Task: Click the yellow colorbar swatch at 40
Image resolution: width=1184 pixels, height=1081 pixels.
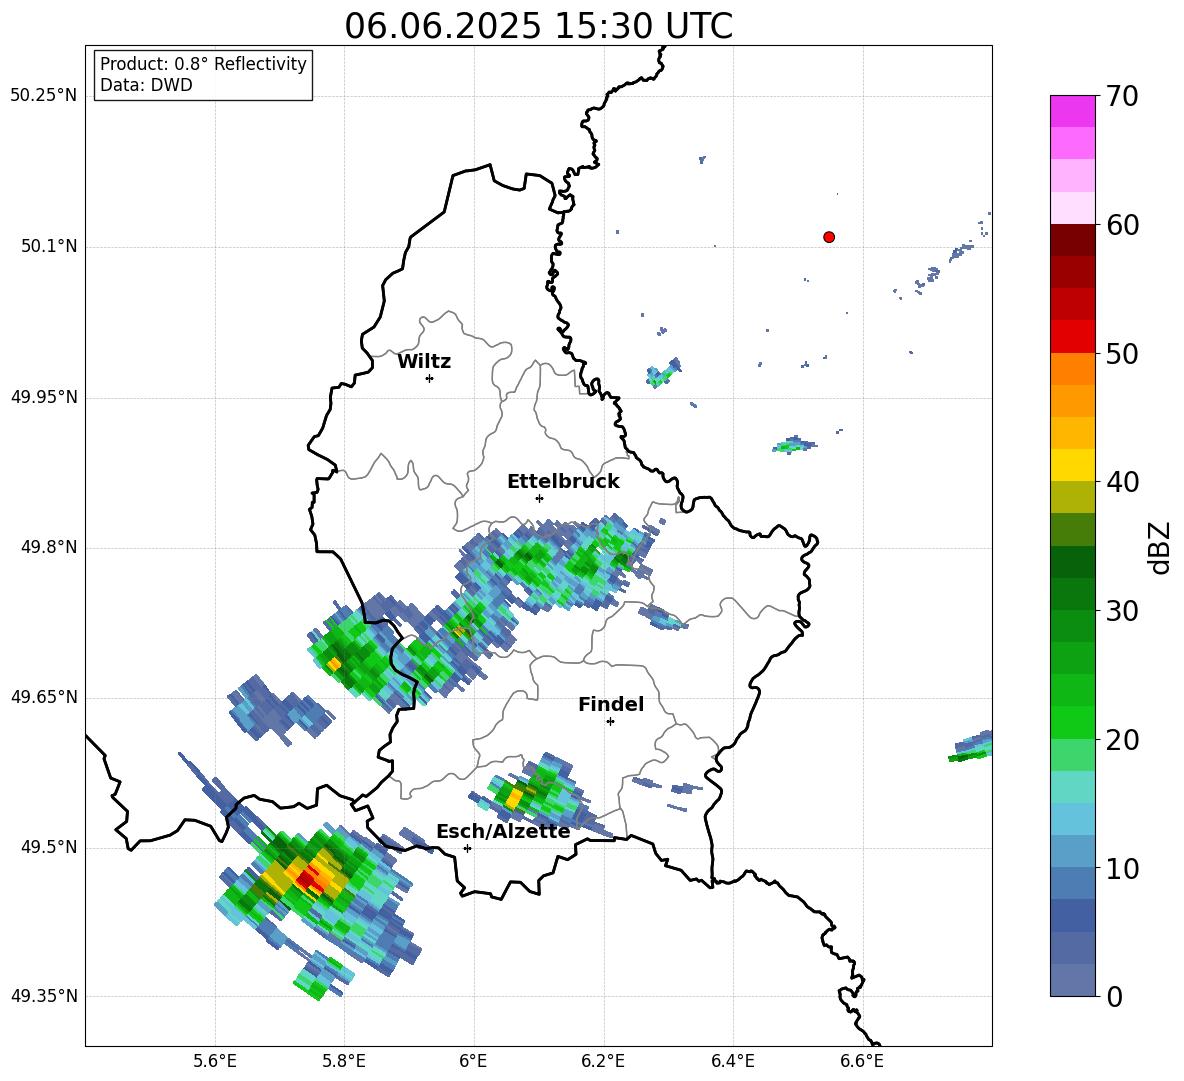Action: (1072, 465)
